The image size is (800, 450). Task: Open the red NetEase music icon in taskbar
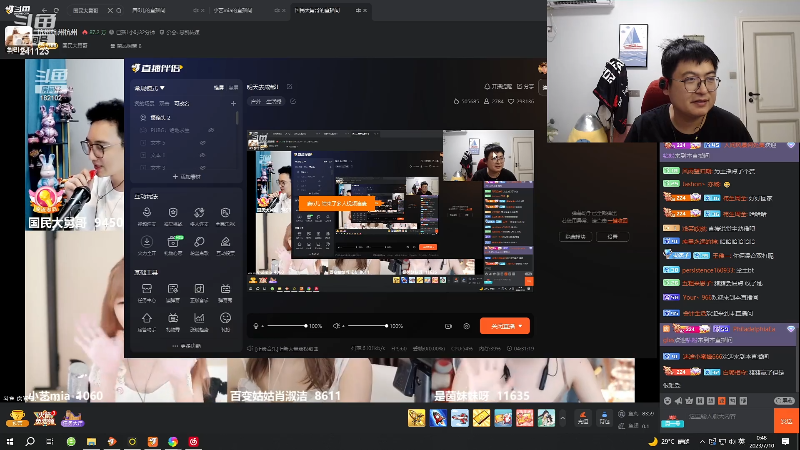[x=193, y=441]
